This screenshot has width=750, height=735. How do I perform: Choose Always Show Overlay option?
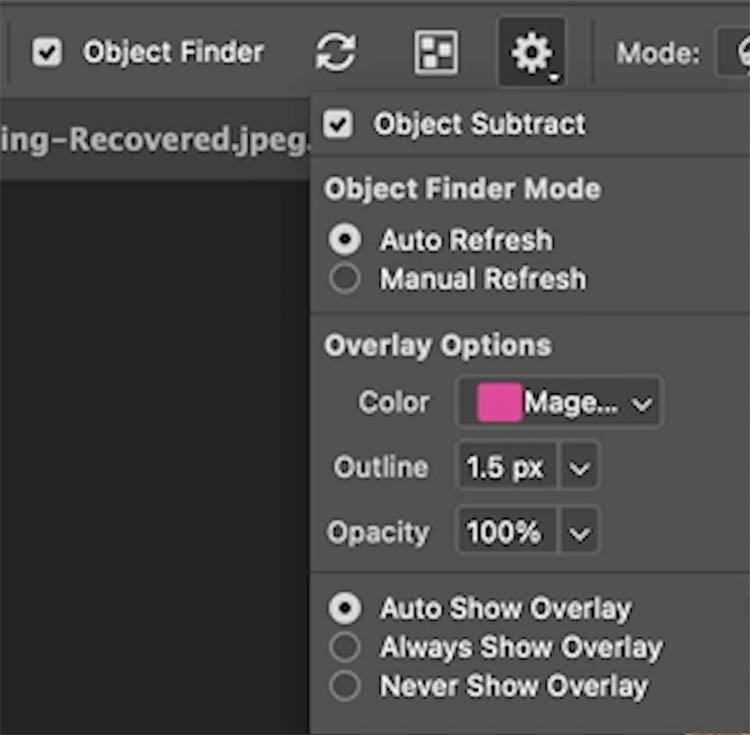(345, 647)
